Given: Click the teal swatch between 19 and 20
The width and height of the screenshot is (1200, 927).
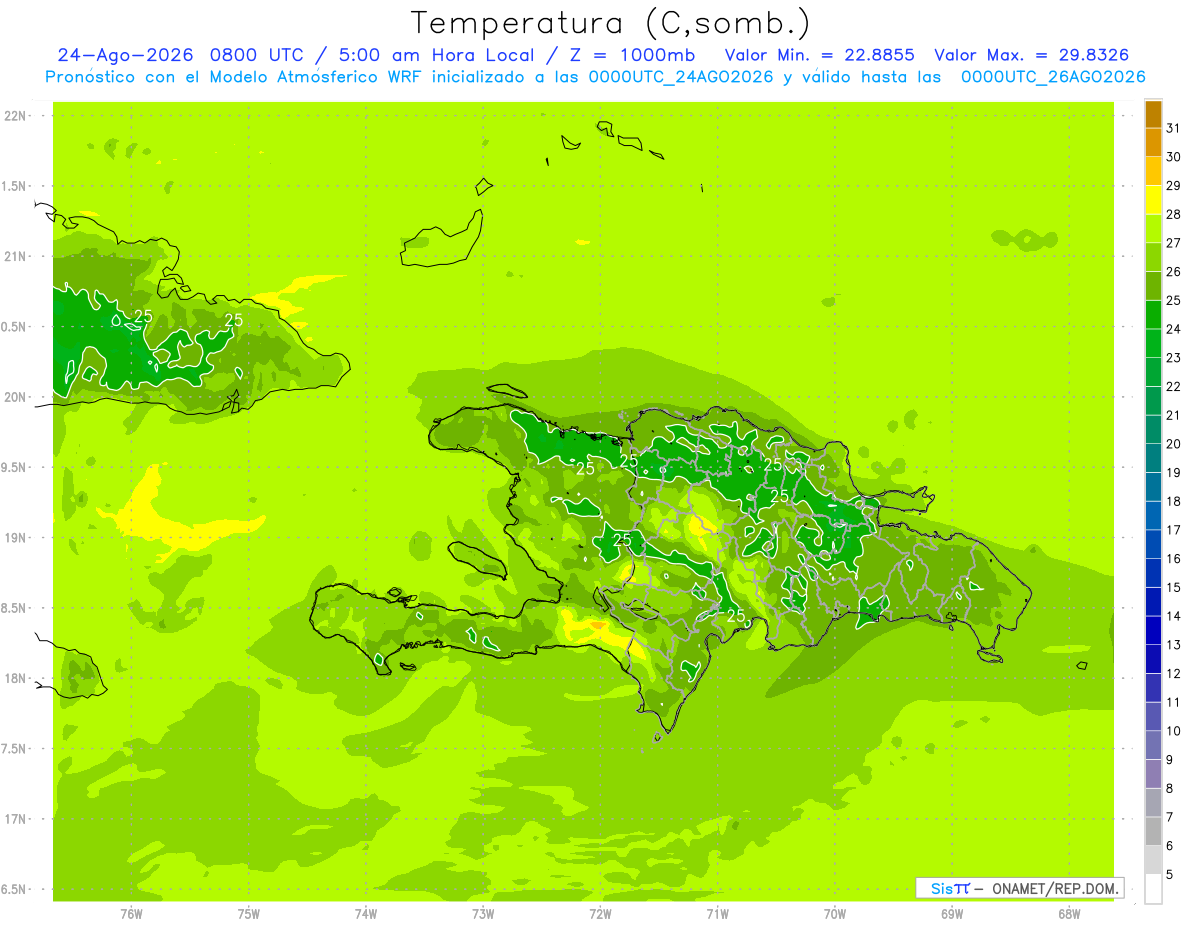Looking at the screenshot, I should pyautogui.click(x=1153, y=458).
